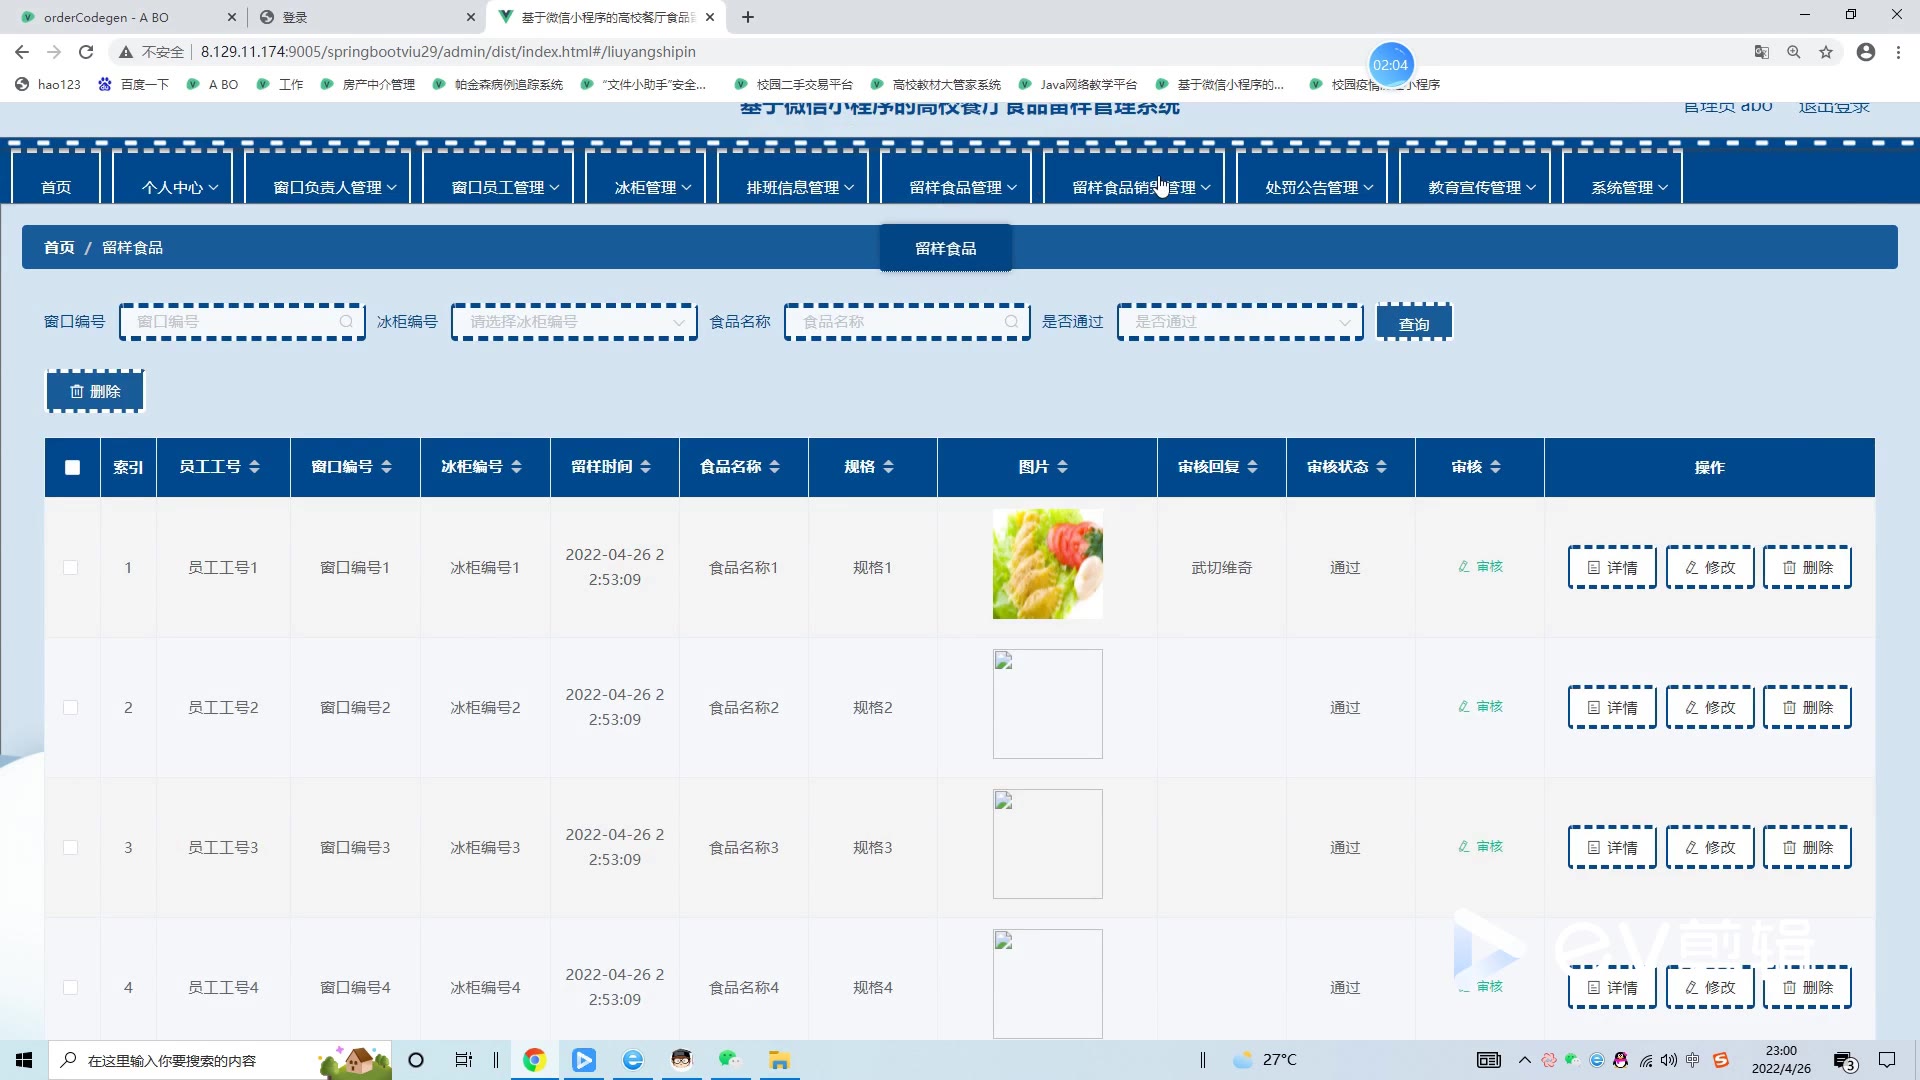This screenshot has height=1080, width=1920.
Task: Open translate page icon in address bar
Action: (x=1762, y=52)
